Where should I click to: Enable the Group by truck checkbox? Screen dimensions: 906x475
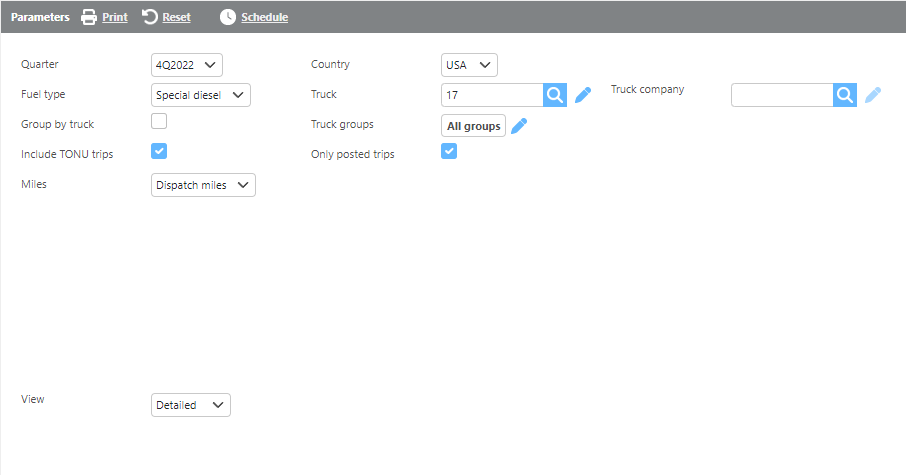[x=159, y=122]
